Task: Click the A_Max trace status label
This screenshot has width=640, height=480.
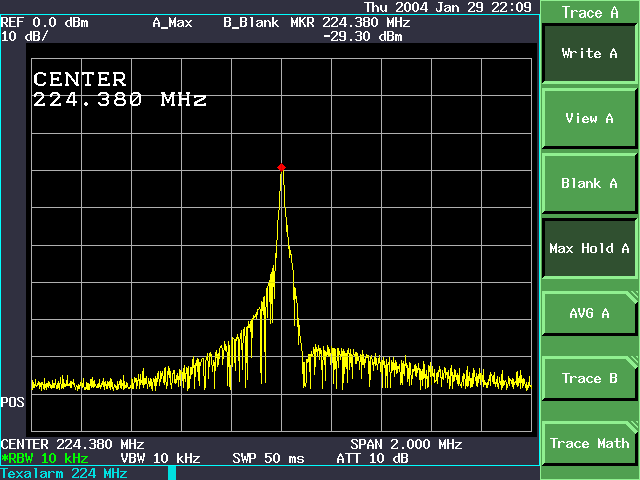Action: (172, 22)
